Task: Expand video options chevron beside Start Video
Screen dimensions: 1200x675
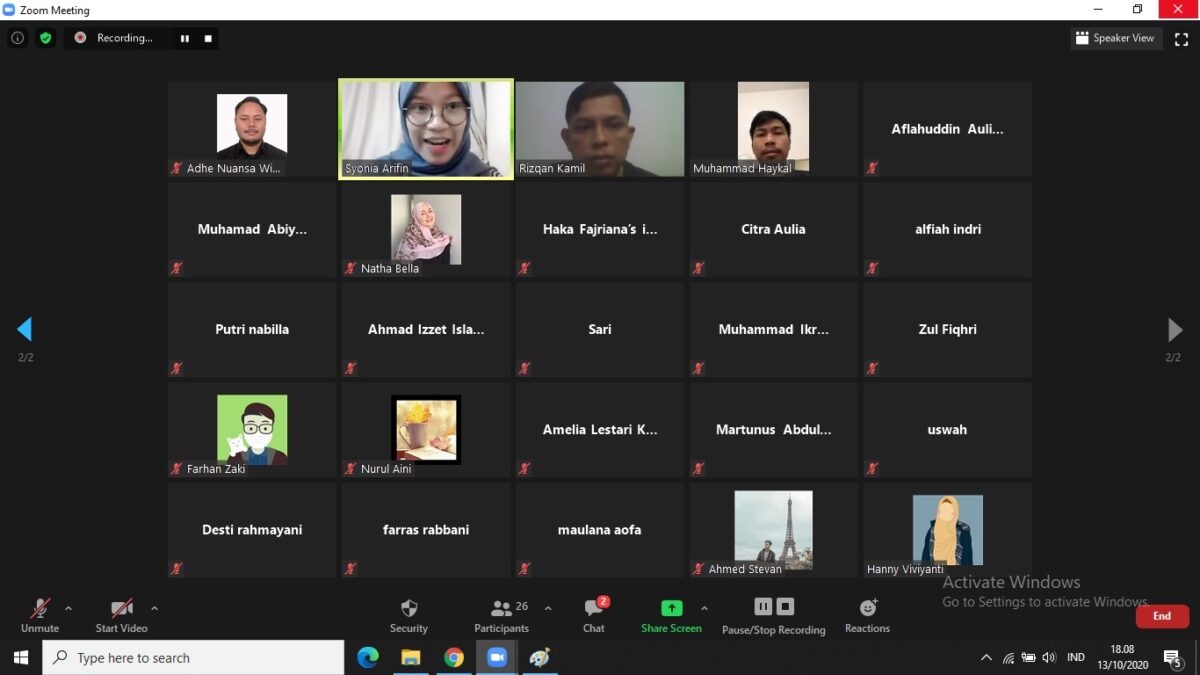Action: point(154,608)
